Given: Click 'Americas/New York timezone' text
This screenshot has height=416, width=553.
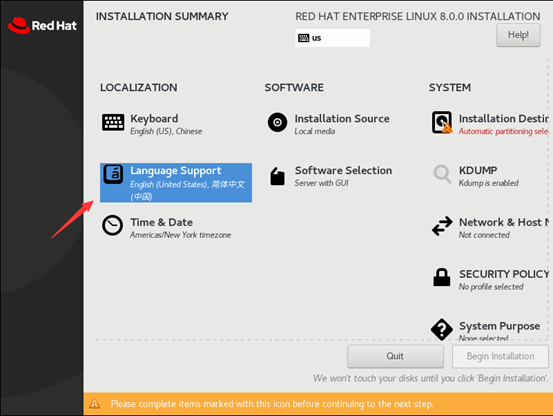Looking at the screenshot, I should pyautogui.click(x=181, y=235).
